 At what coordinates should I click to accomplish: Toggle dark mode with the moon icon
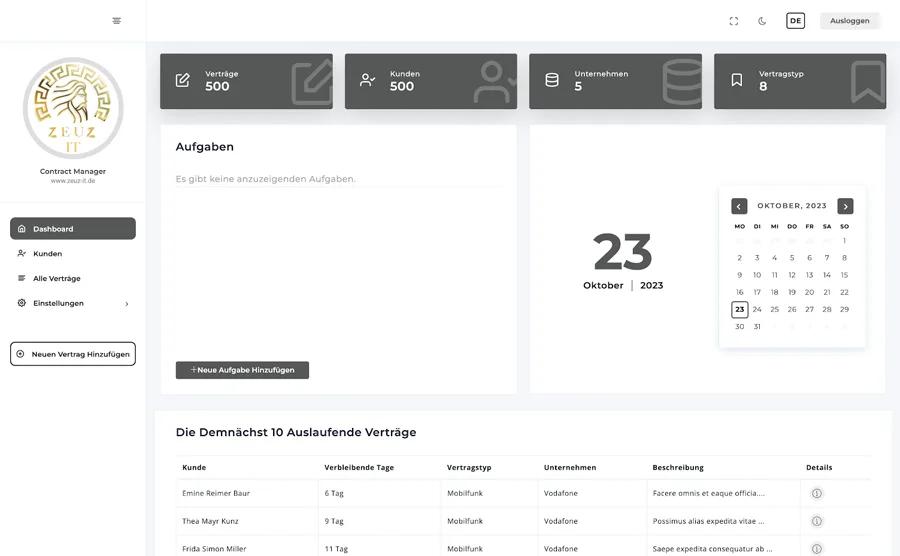(x=762, y=21)
